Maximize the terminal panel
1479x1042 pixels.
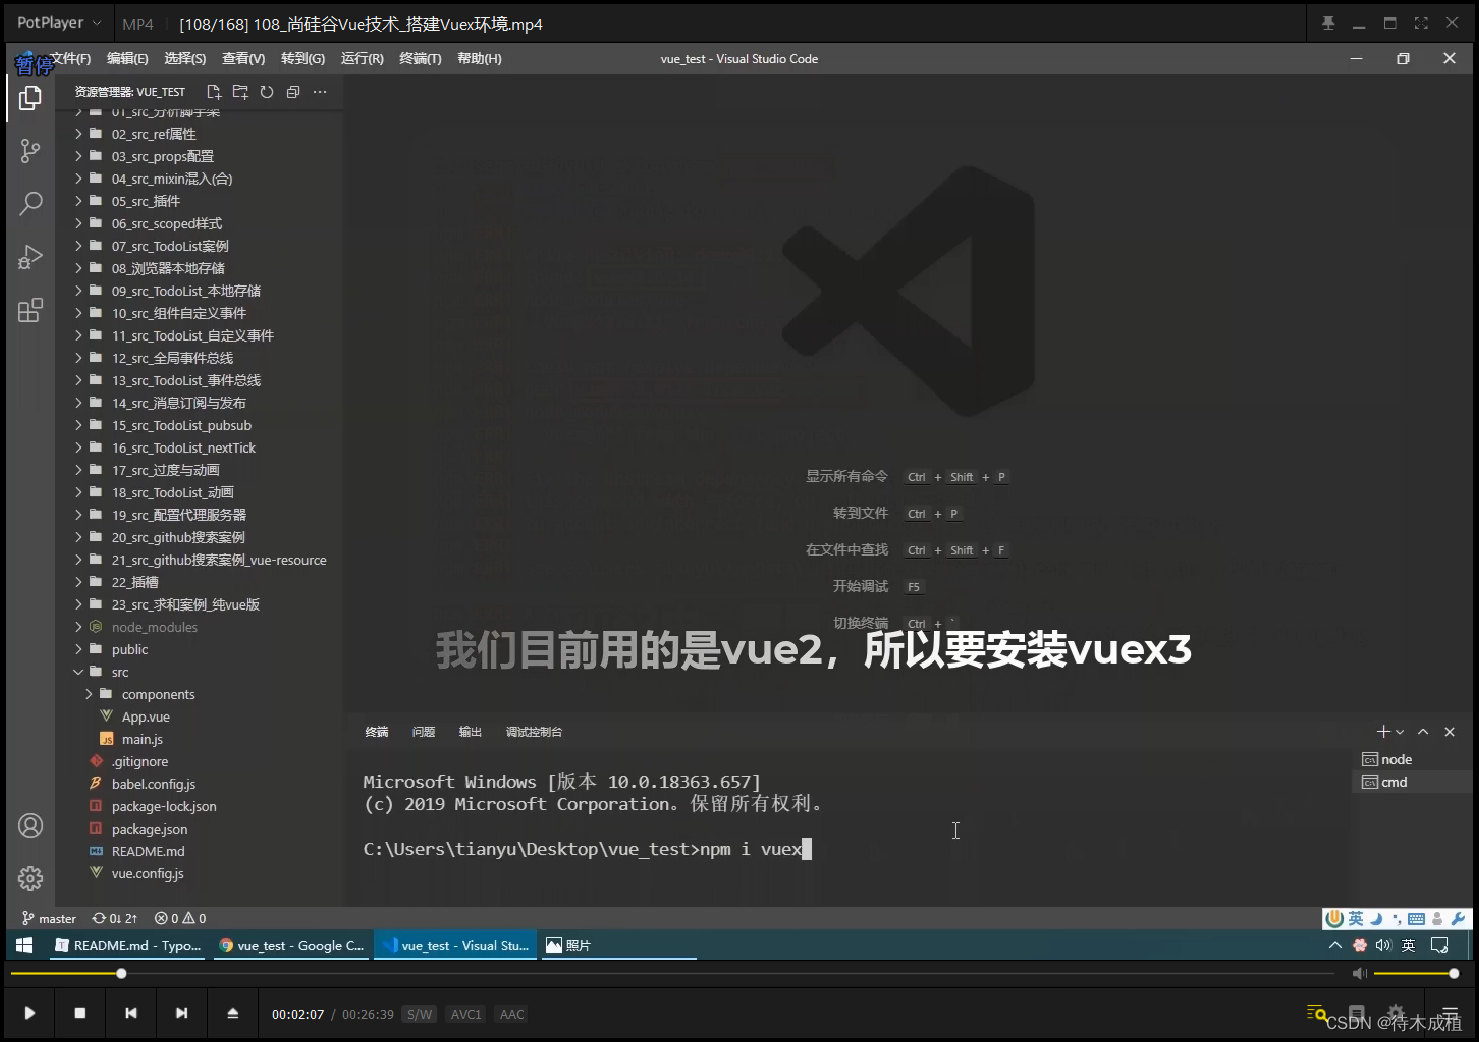click(1423, 732)
